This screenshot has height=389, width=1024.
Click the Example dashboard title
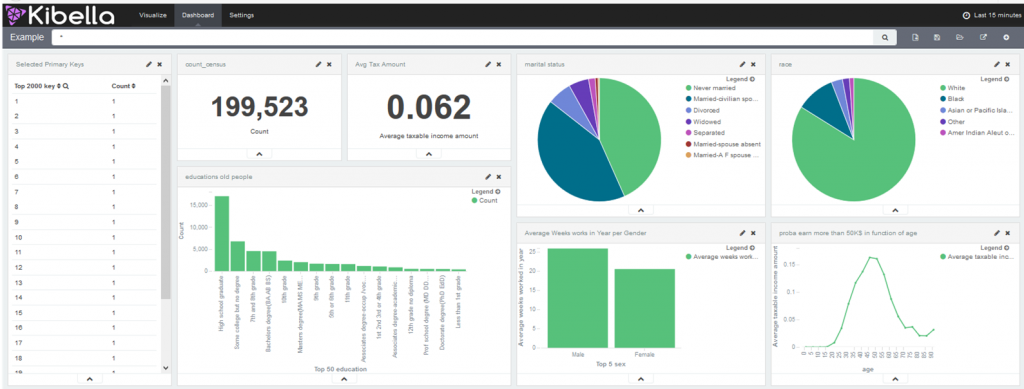tap(27, 38)
